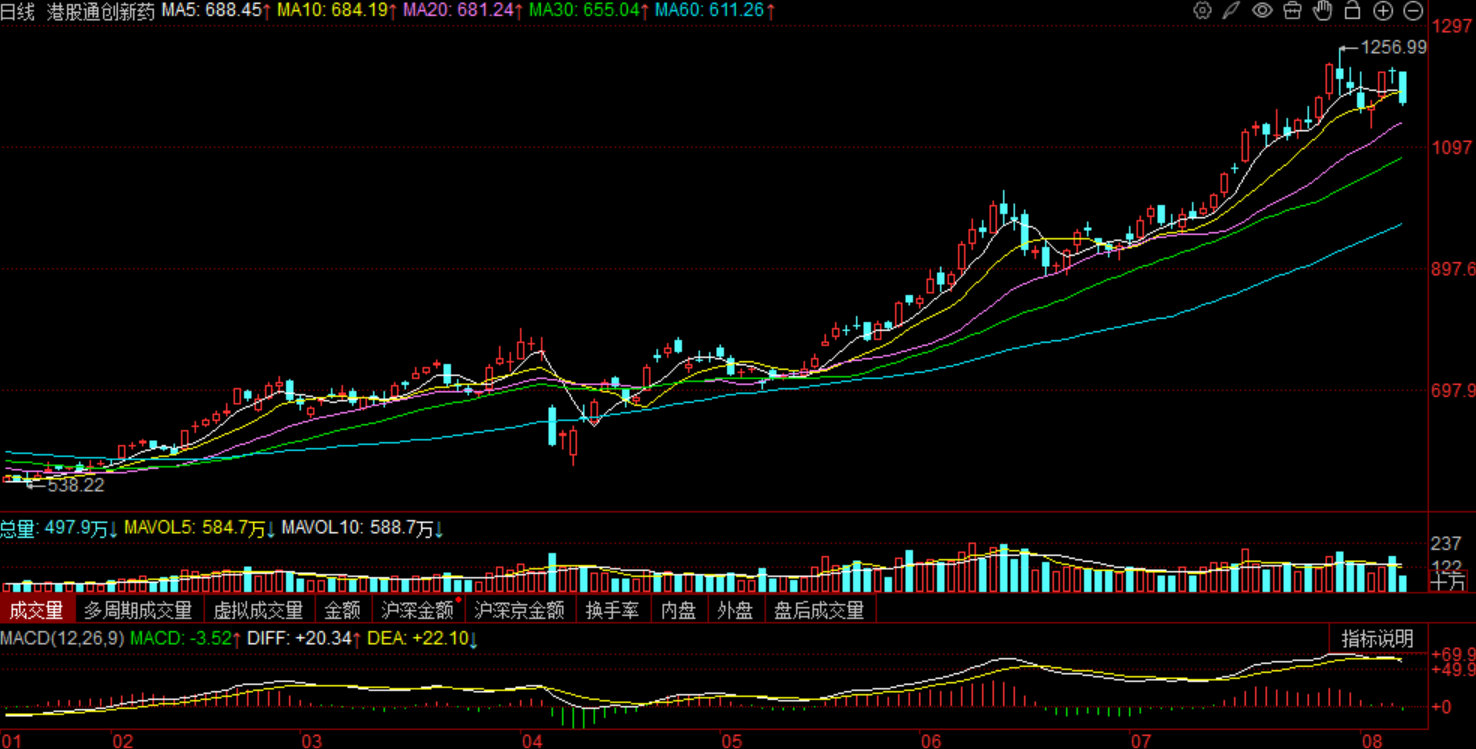Click price axis label 697.9
1476x749 pixels.
tap(1454, 390)
